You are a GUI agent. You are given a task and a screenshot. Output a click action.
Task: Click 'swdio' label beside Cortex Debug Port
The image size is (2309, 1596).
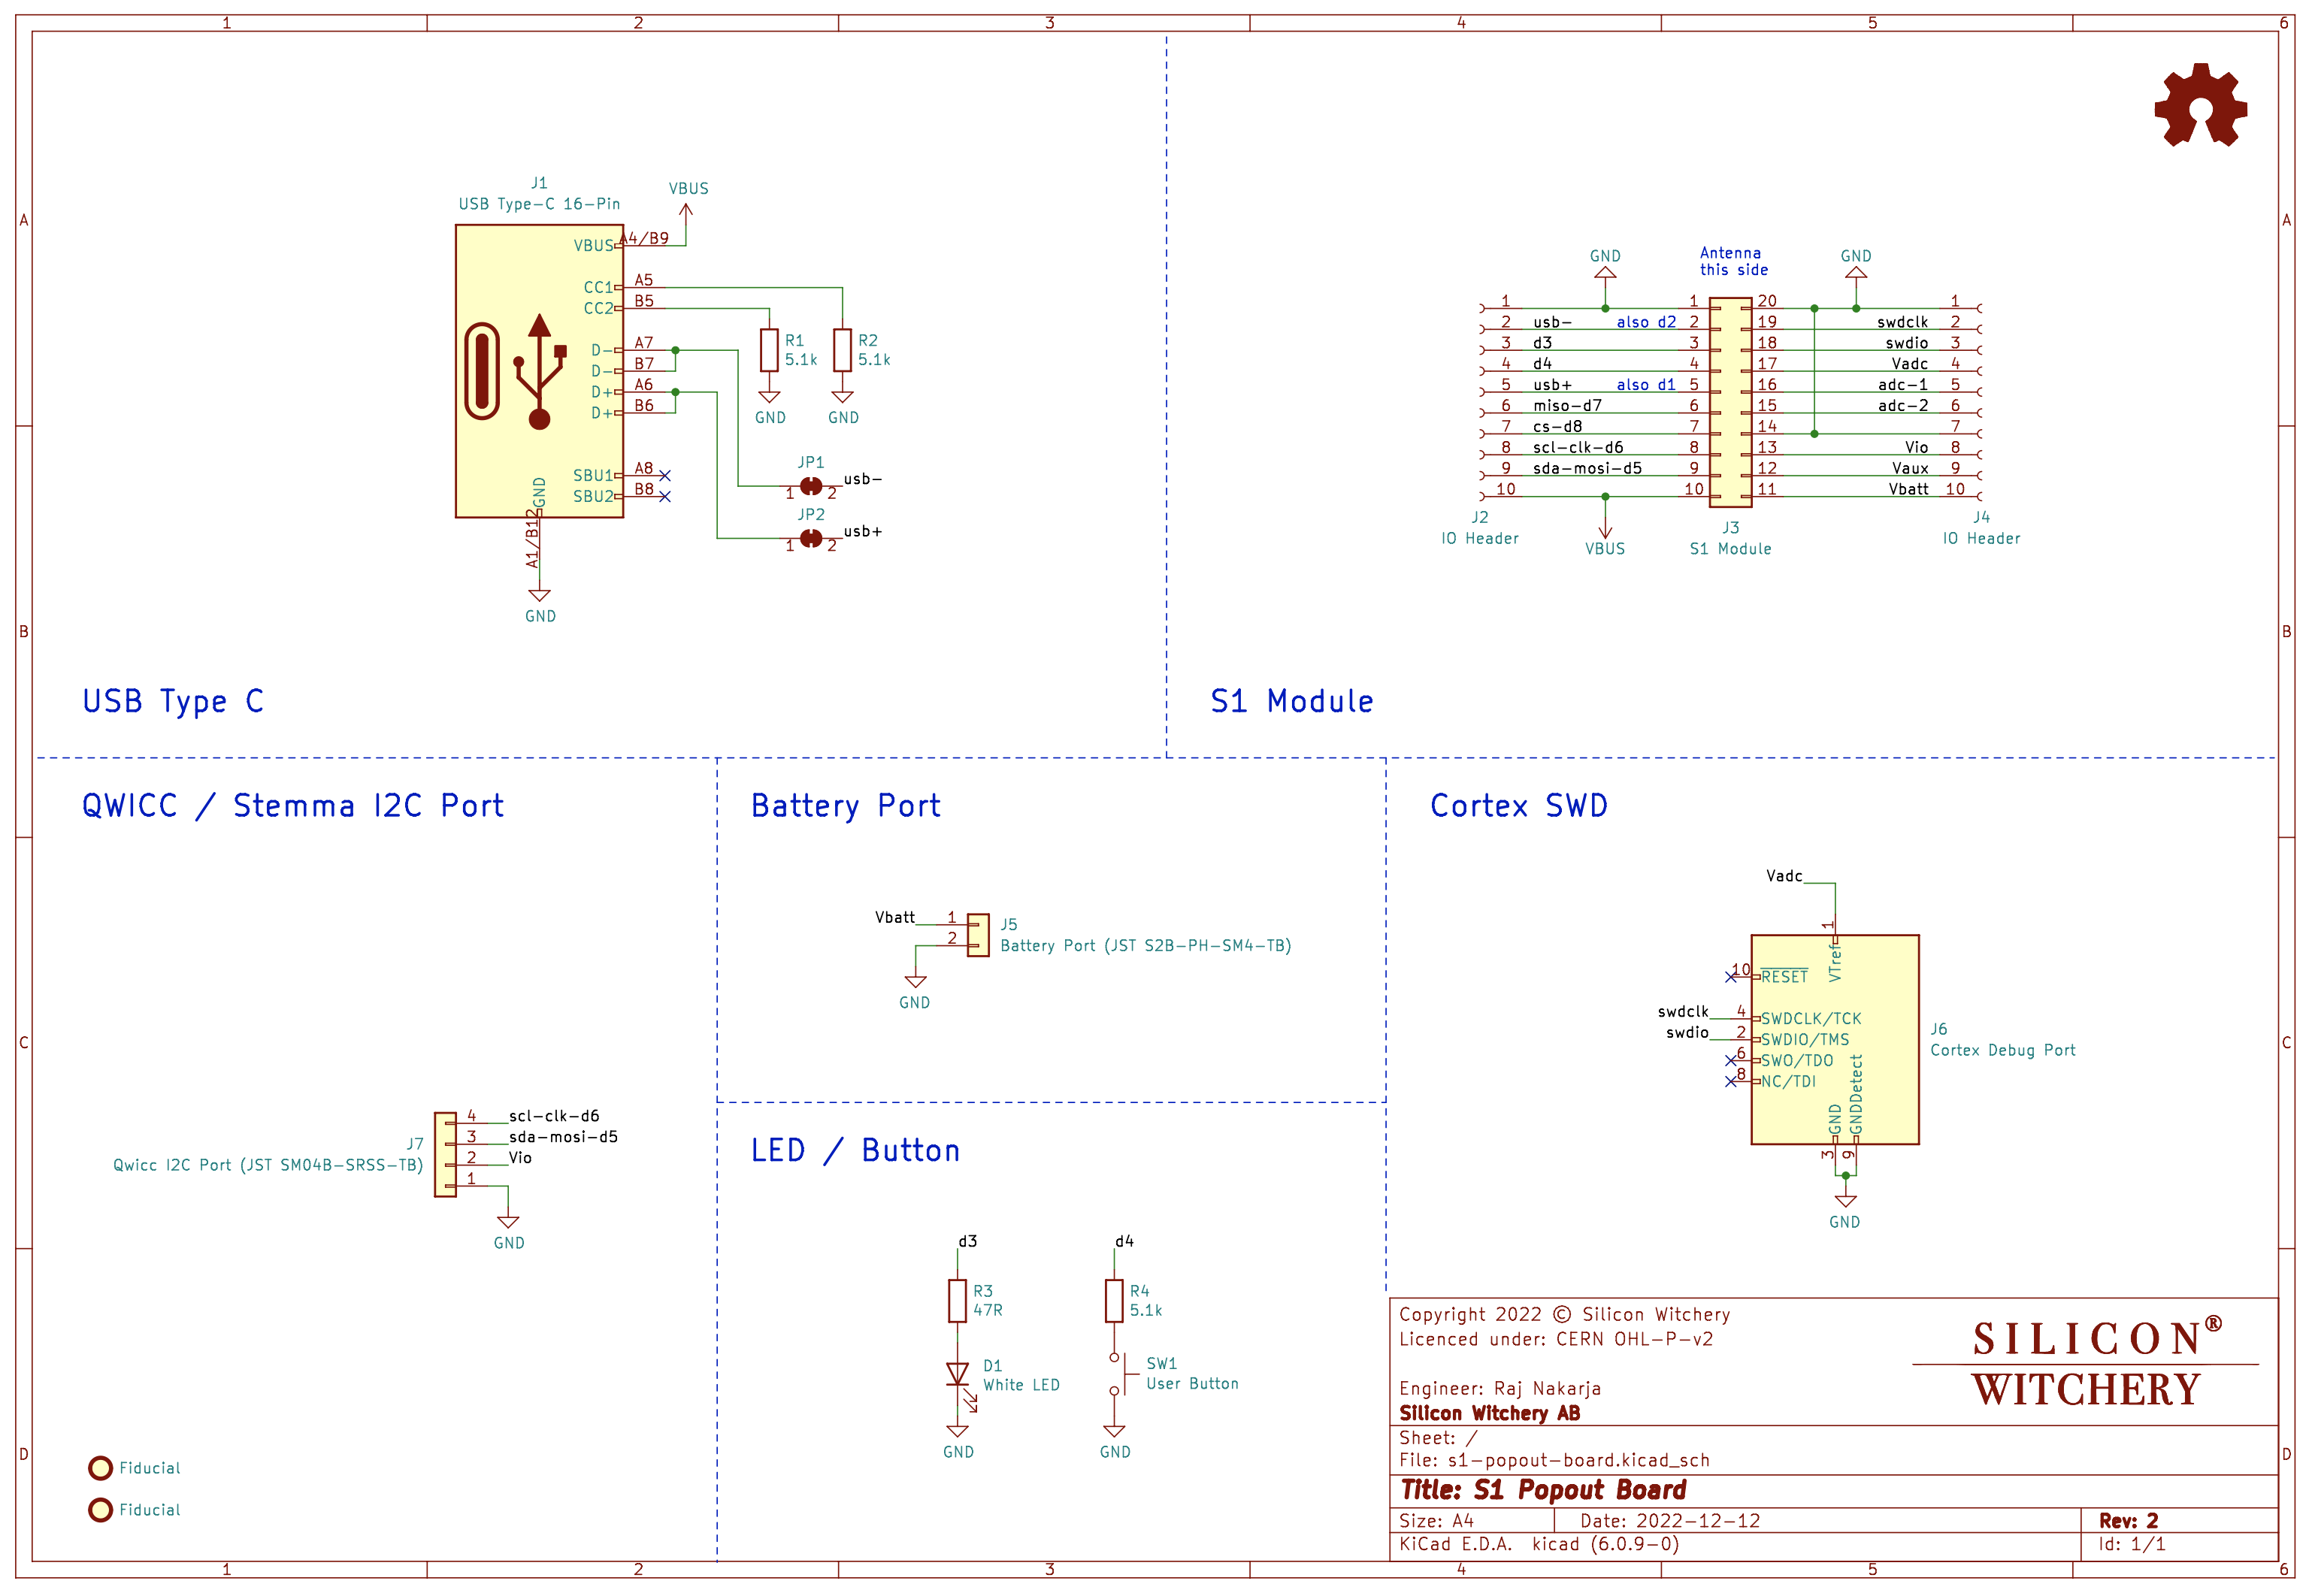pyautogui.click(x=1687, y=1033)
